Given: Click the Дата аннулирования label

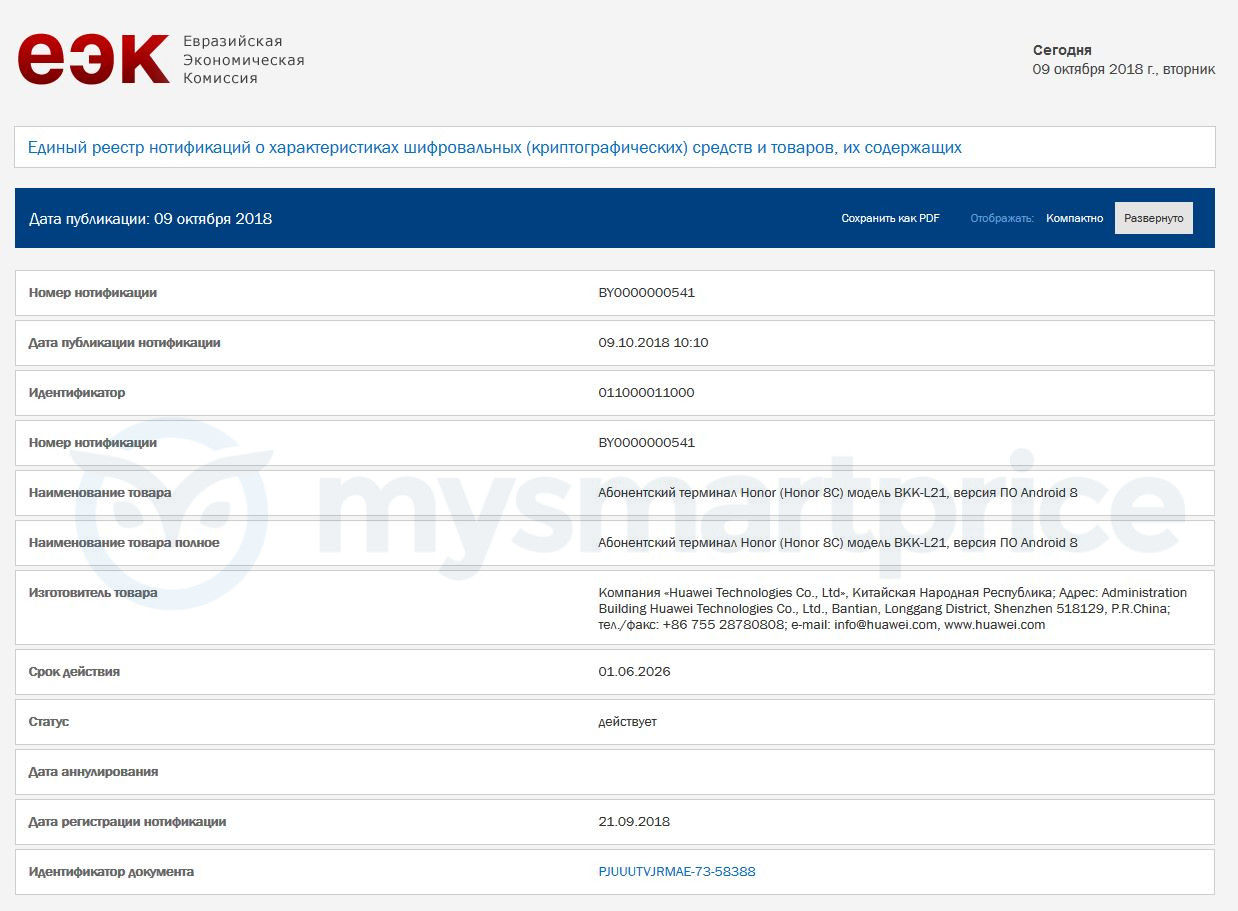Looking at the screenshot, I should 93,772.
